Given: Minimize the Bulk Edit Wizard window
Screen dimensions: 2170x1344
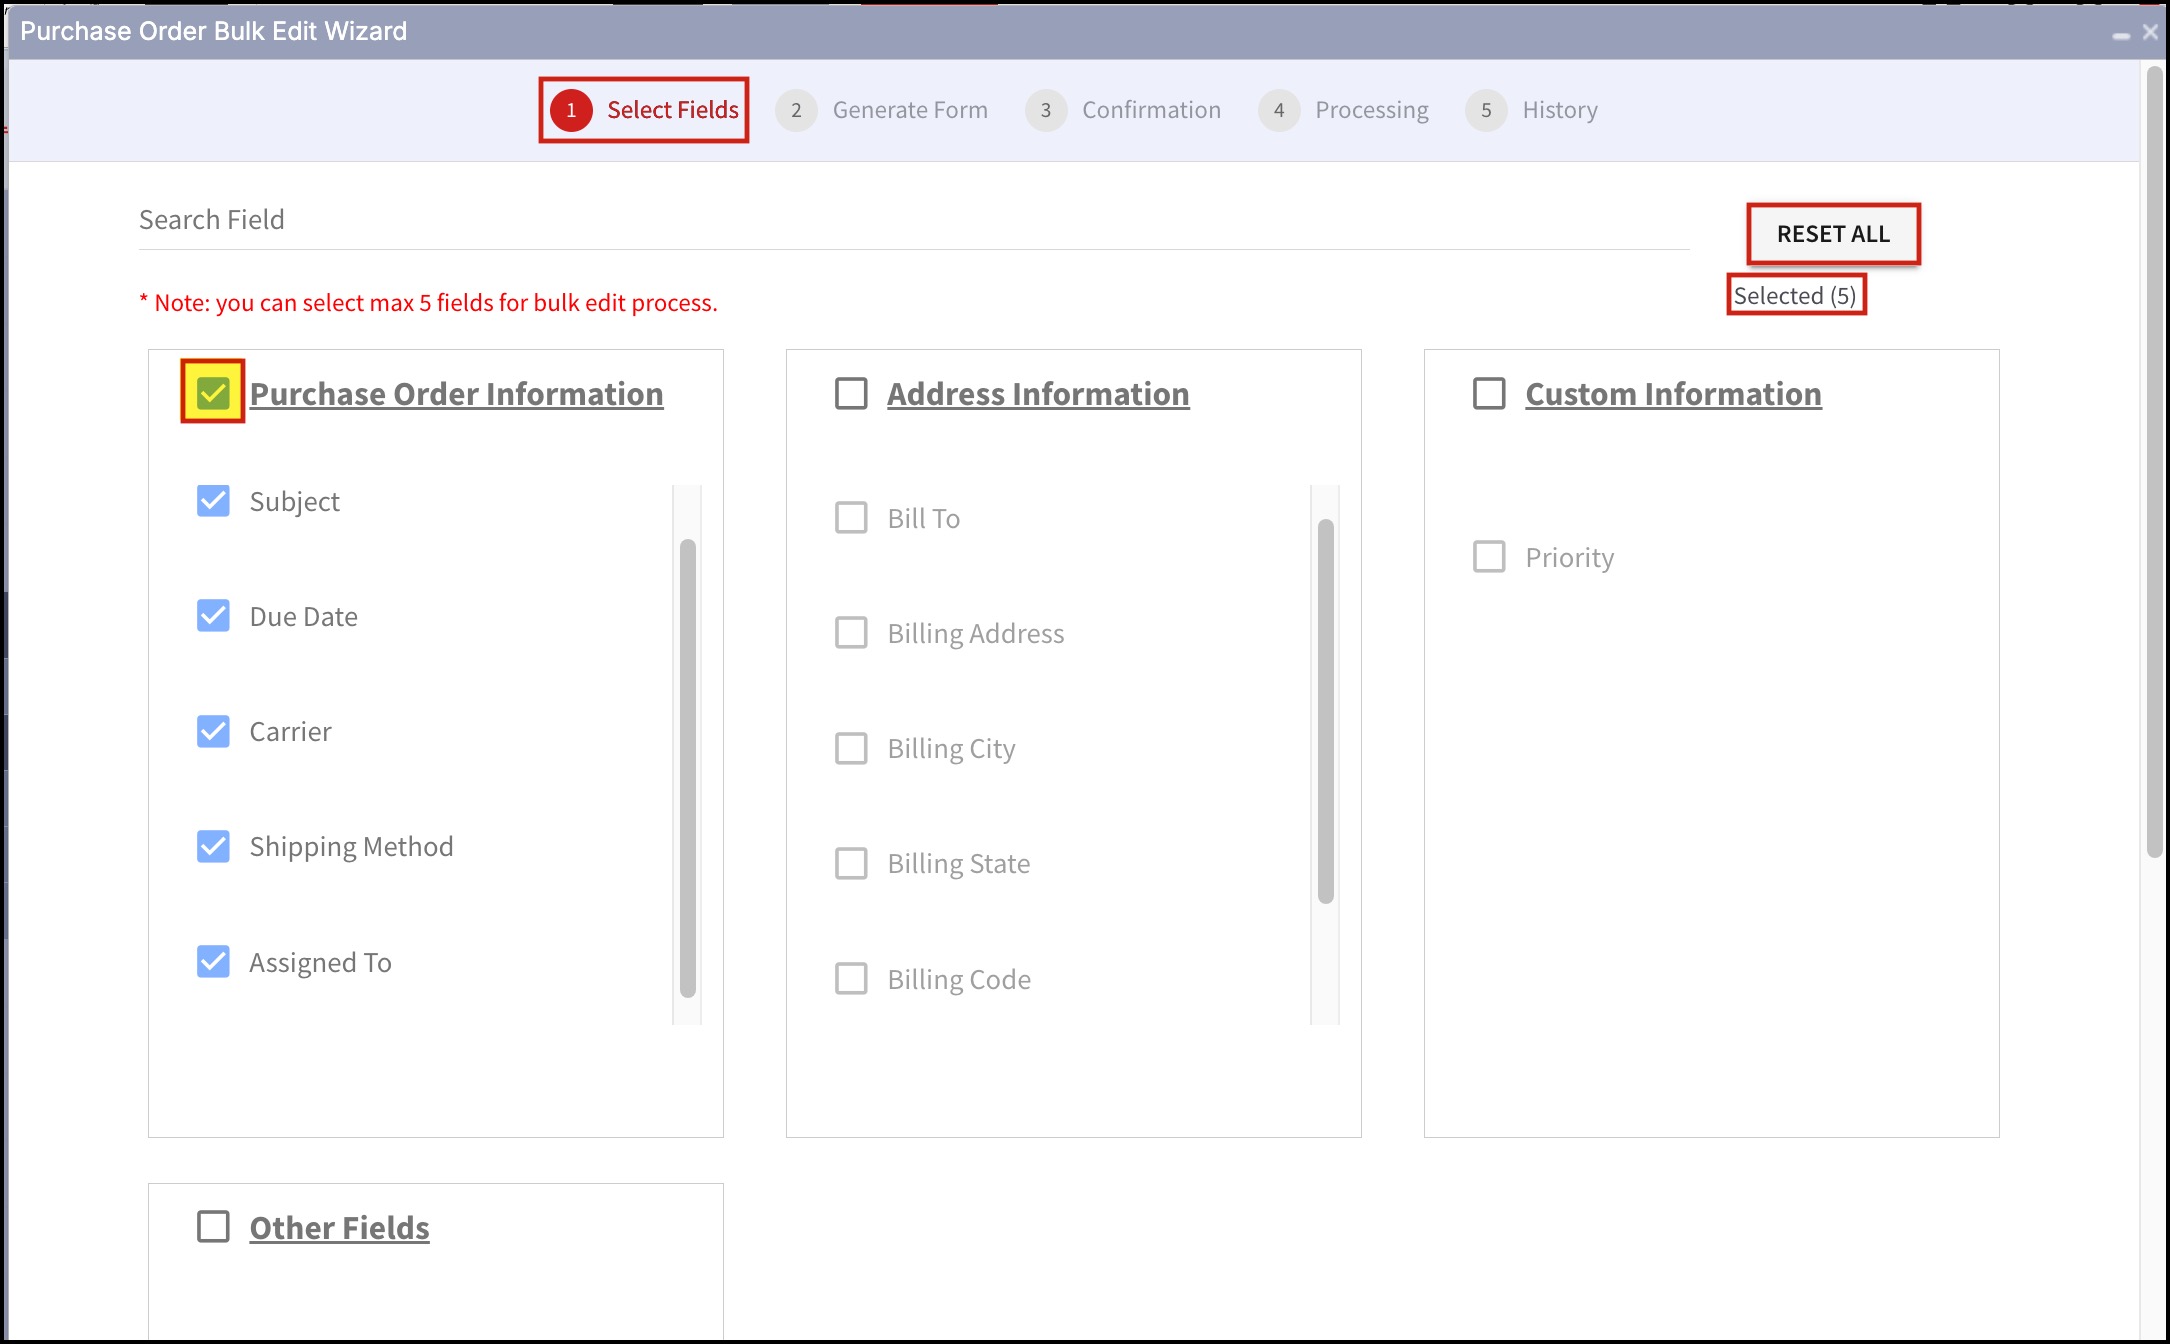Looking at the screenshot, I should click(2120, 34).
